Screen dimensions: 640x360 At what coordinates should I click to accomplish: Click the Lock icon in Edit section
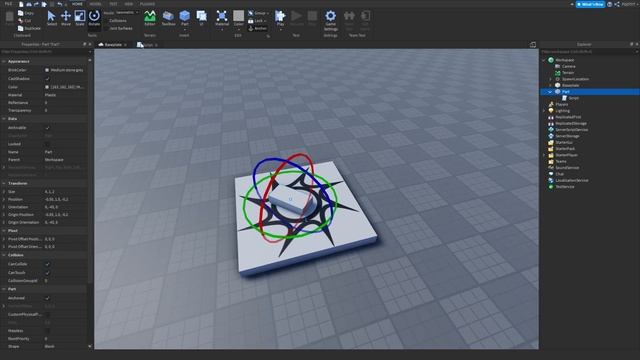pyautogui.click(x=251, y=21)
